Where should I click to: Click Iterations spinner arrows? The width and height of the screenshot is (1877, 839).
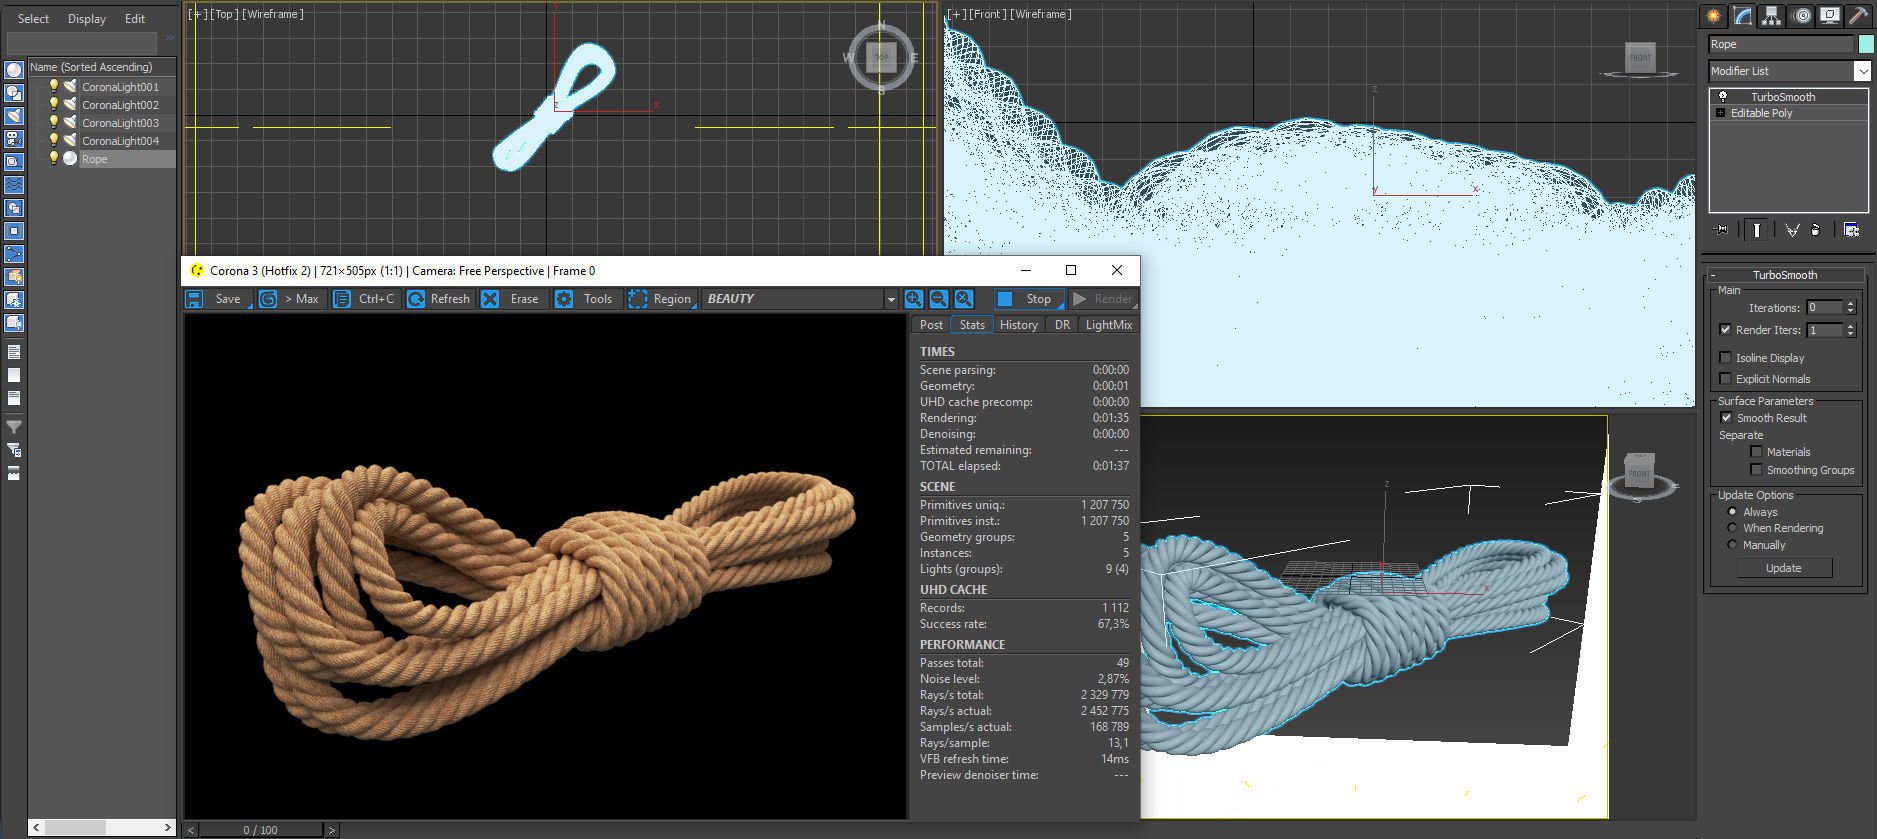click(1851, 308)
